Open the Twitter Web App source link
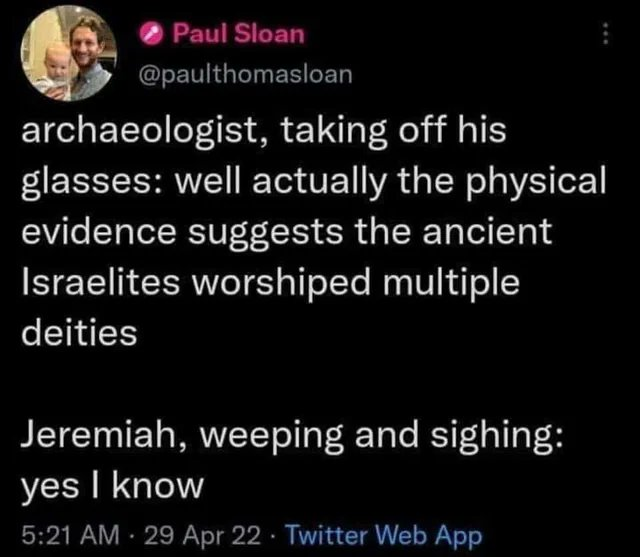This screenshot has height=557, width=640. 385,534
